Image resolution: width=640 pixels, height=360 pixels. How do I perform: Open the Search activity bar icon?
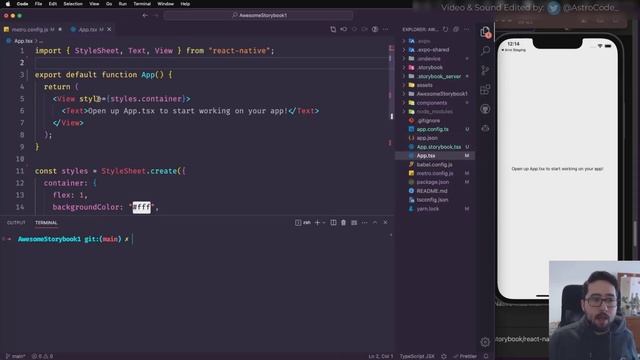485,51
